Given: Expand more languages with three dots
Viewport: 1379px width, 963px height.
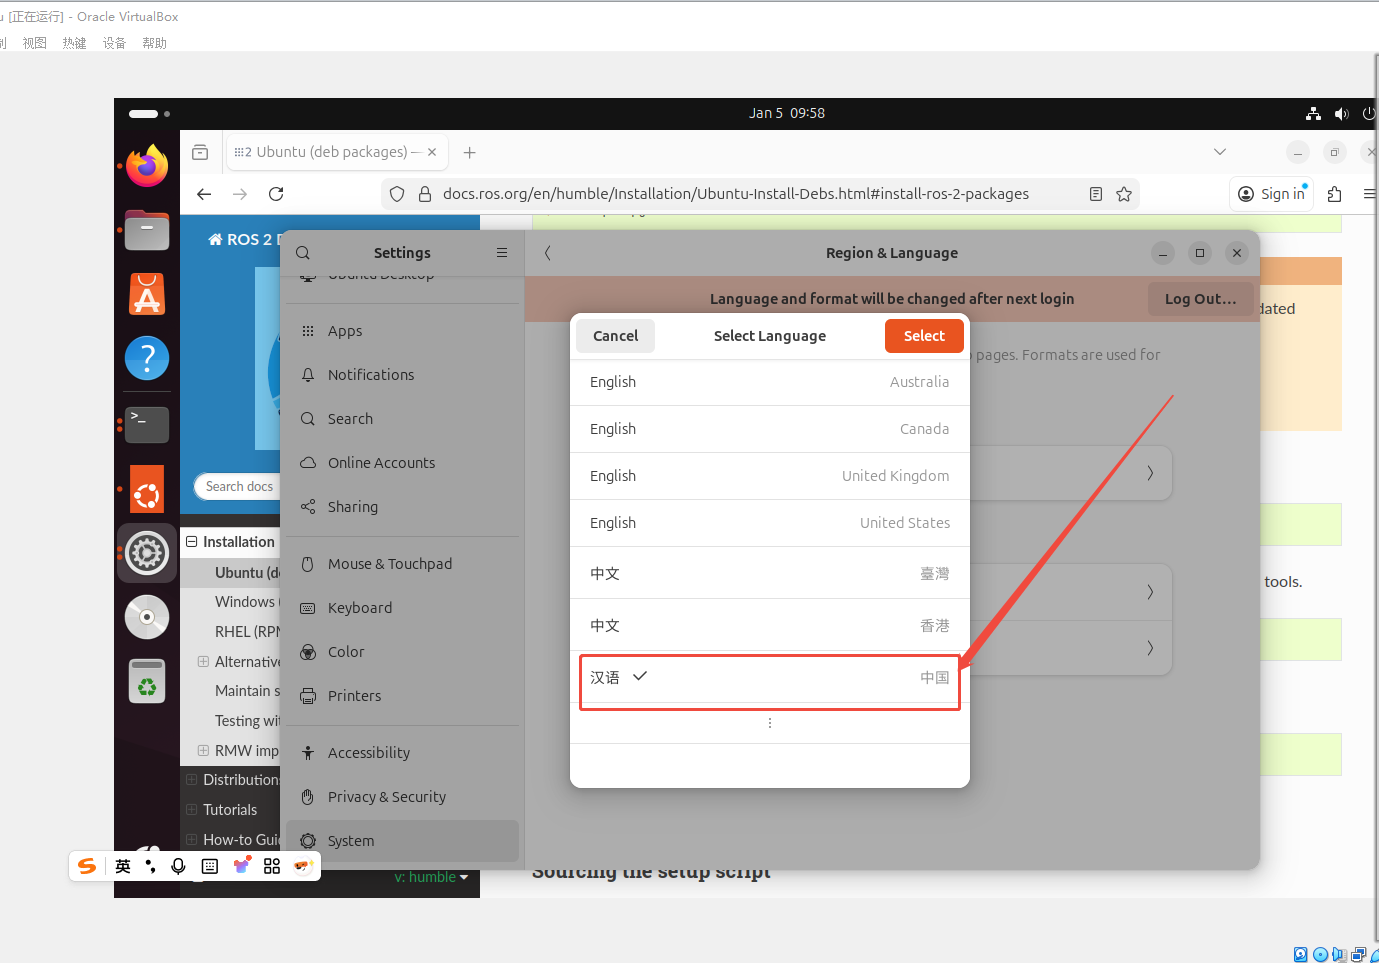Looking at the screenshot, I should [x=769, y=723].
